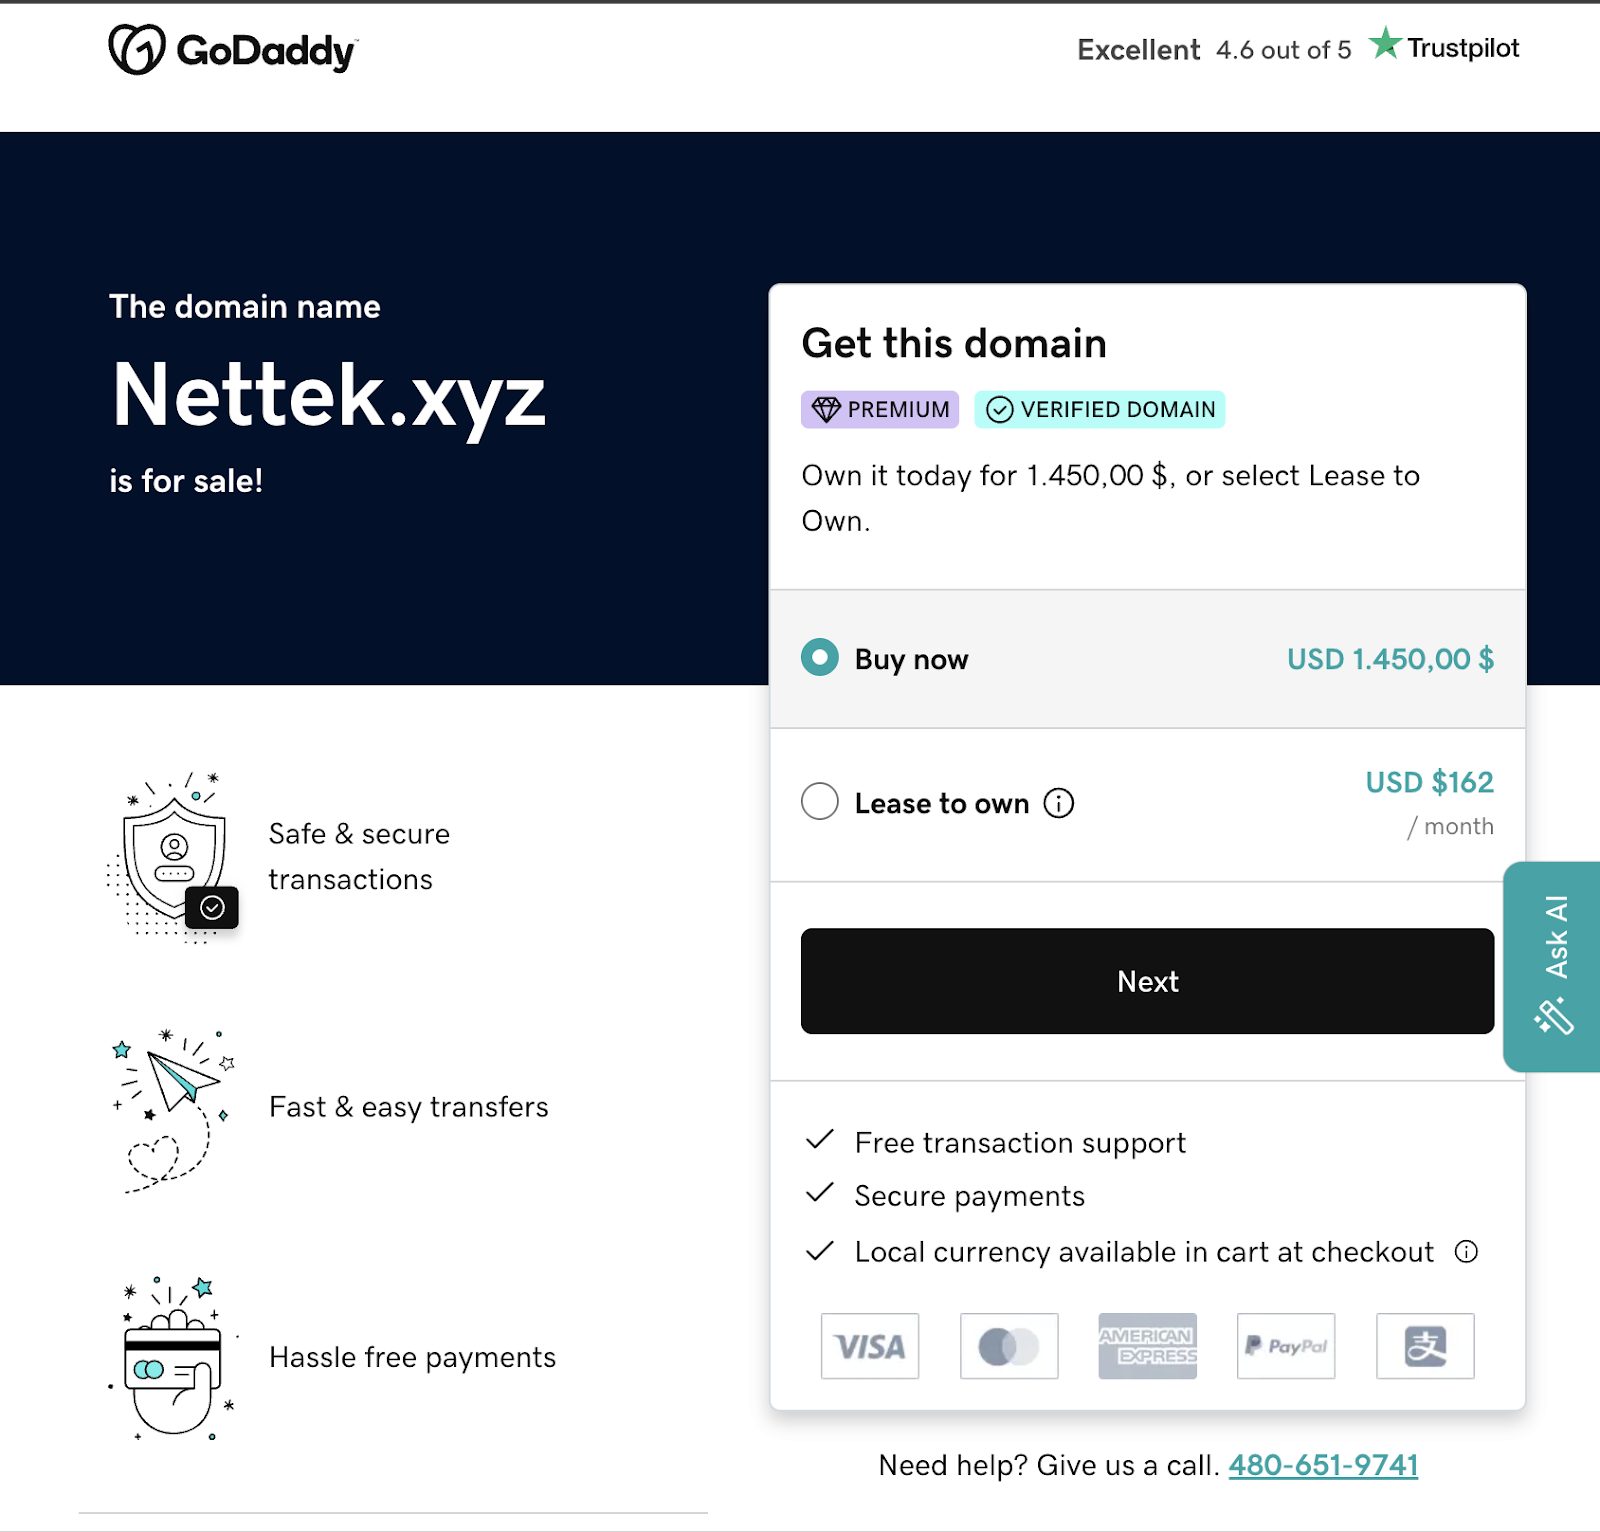The height and width of the screenshot is (1532, 1600).
Task: Click the Alipay payment icon
Action: (1425, 1347)
